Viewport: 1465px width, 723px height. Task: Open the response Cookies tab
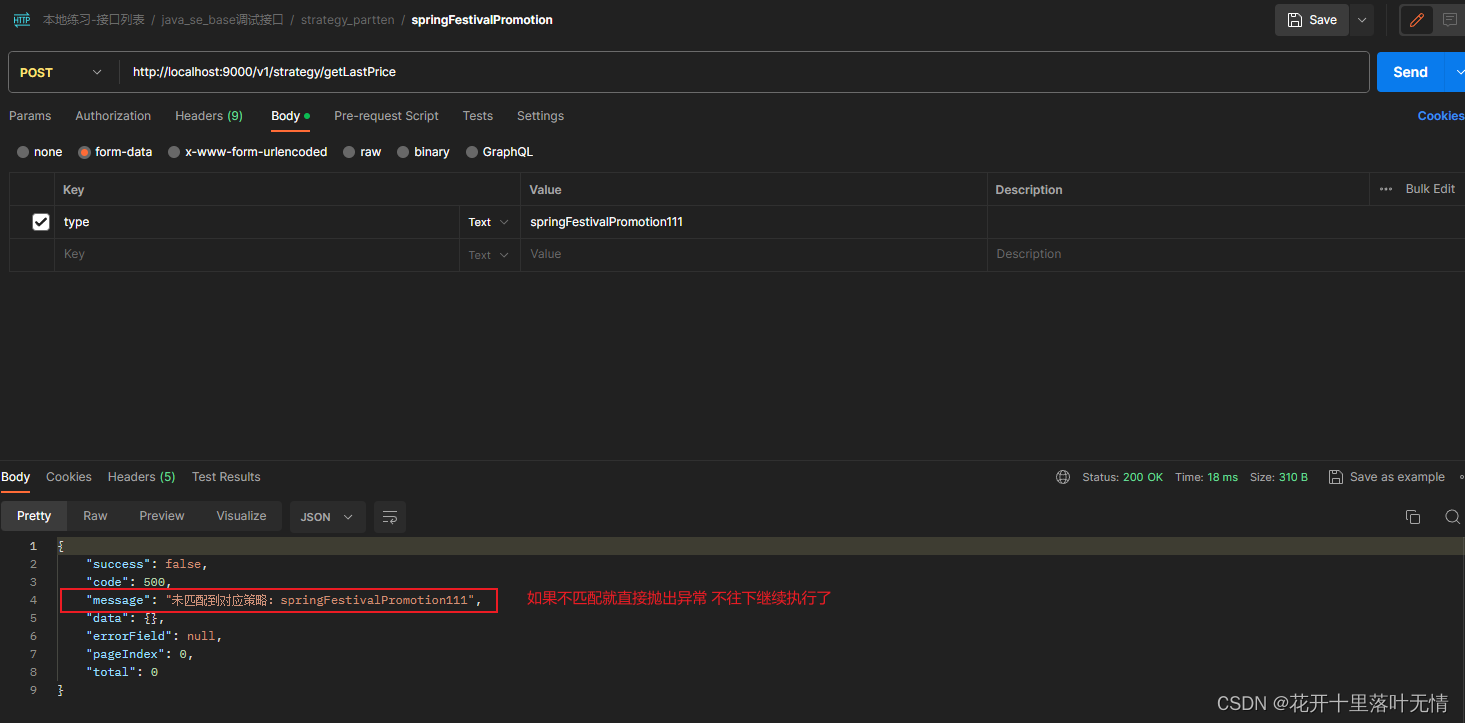pos(69,477)
